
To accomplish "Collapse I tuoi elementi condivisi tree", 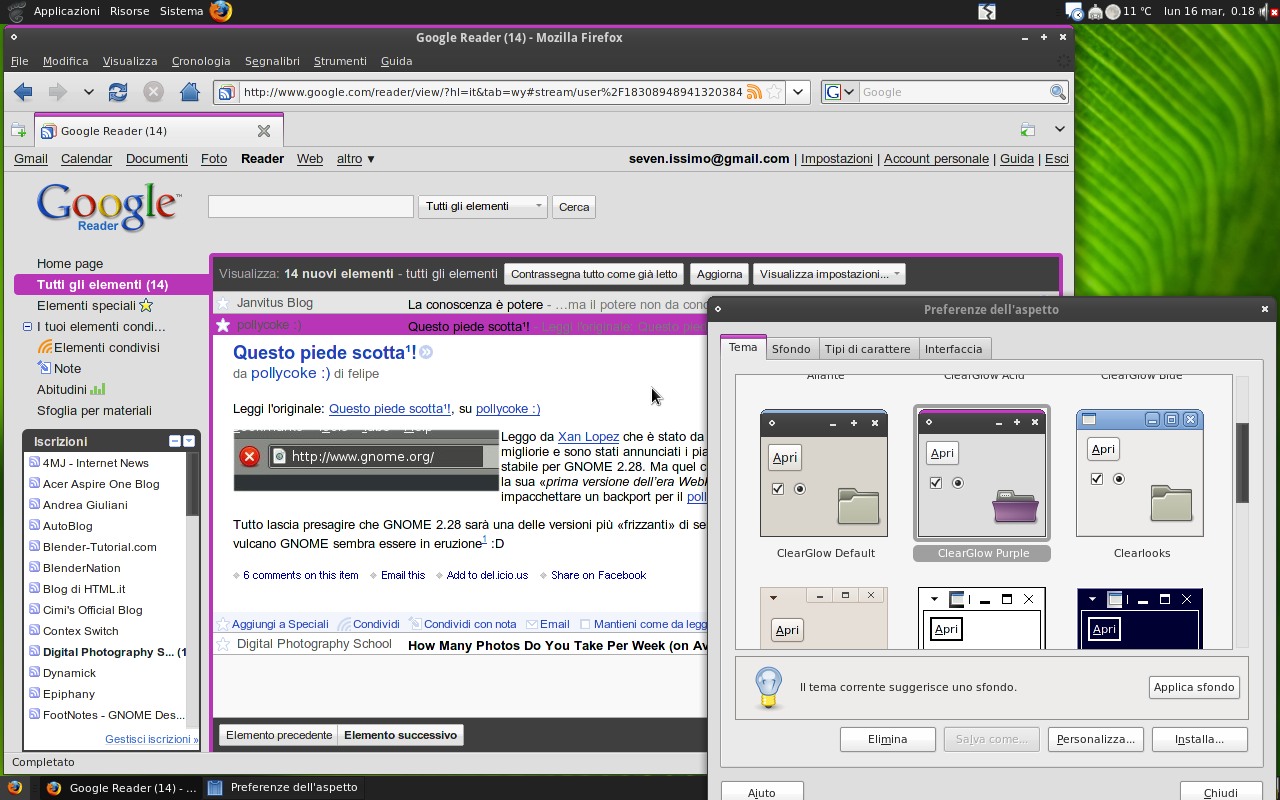I will point(28,327).
